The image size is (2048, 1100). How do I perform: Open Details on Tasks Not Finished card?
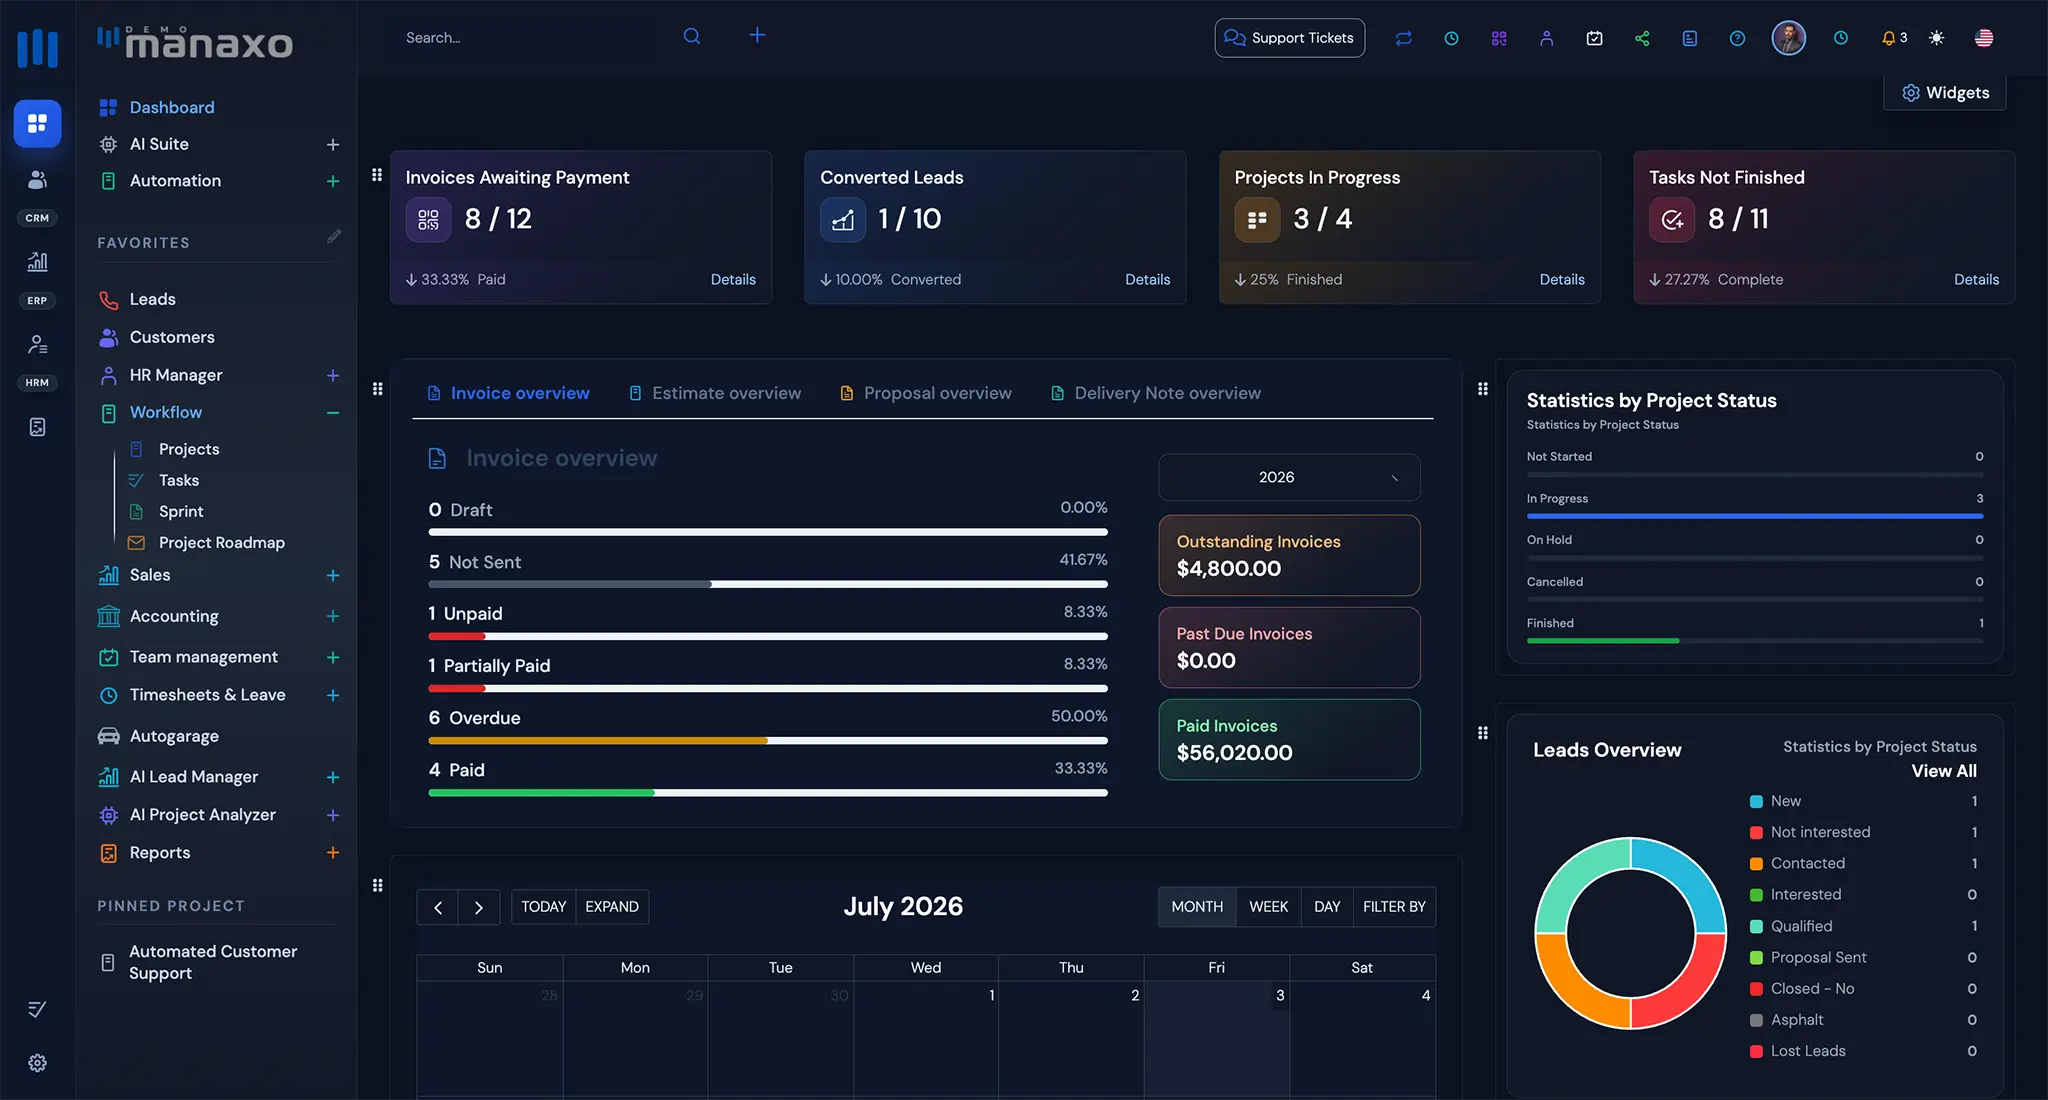[x=1976, y=279]
